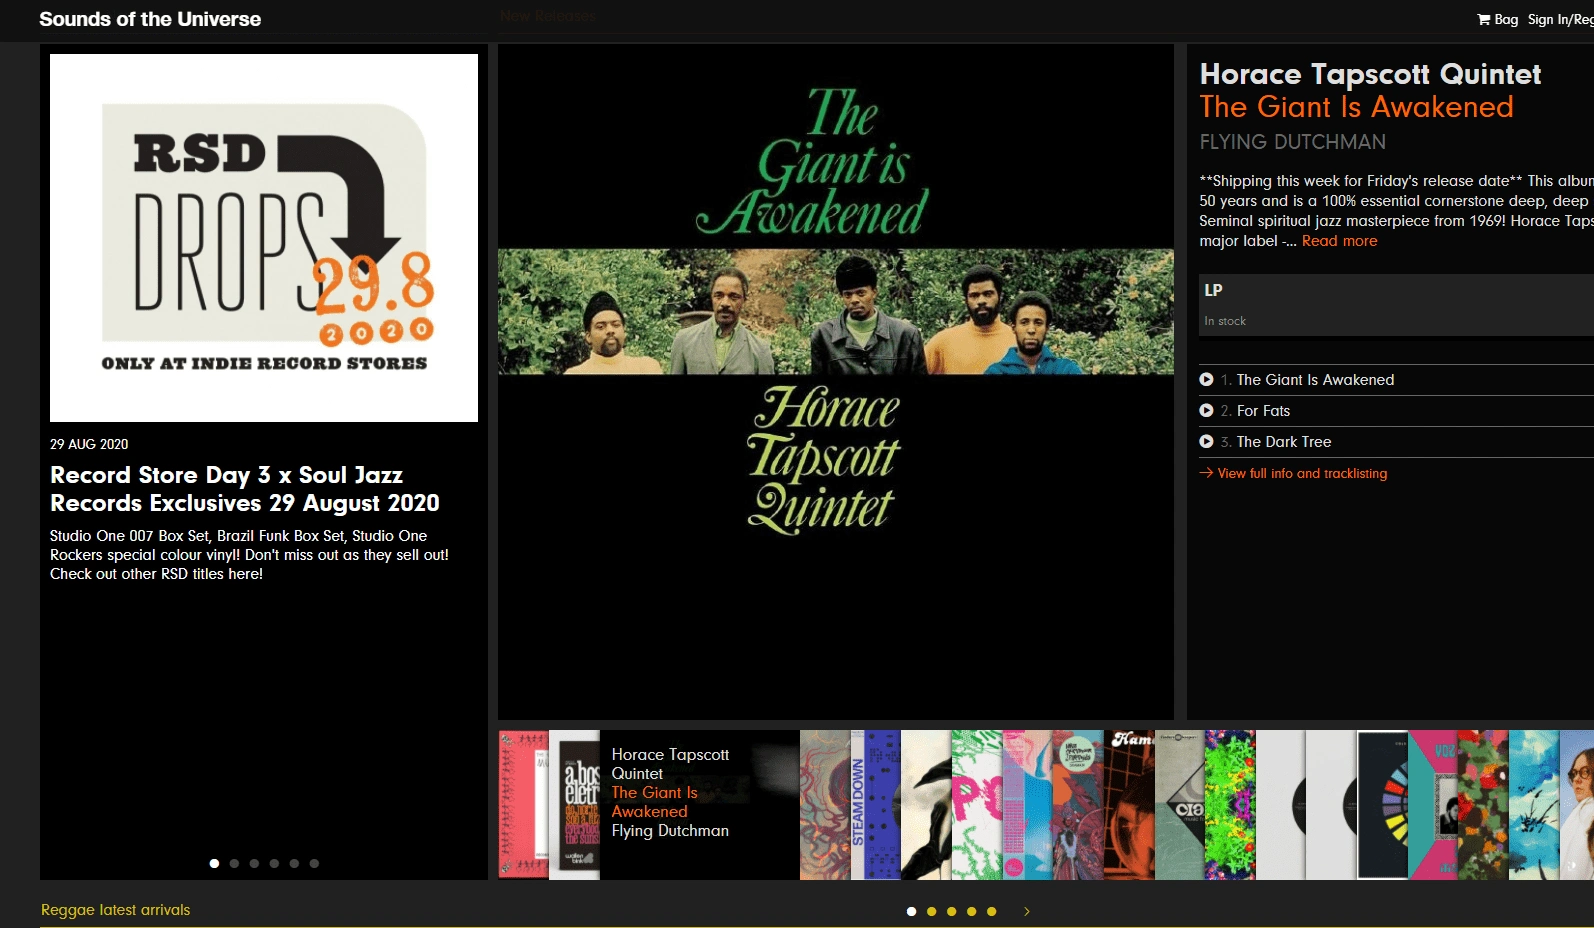Expand description with Read more
The height and width of the screenshot is (928, 1594).
[x=1339, y=241]
